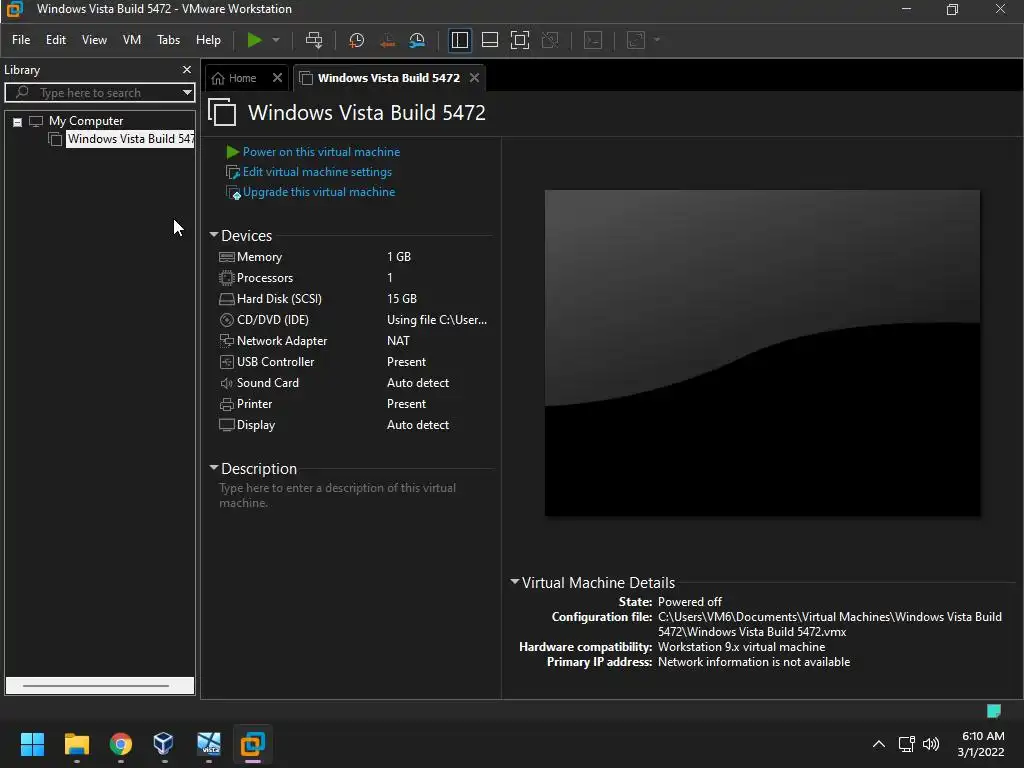Open the Windows Start menu
The height and width of the screenshot is (768, 1024).
pyautogui.click(x=32, y=744)
